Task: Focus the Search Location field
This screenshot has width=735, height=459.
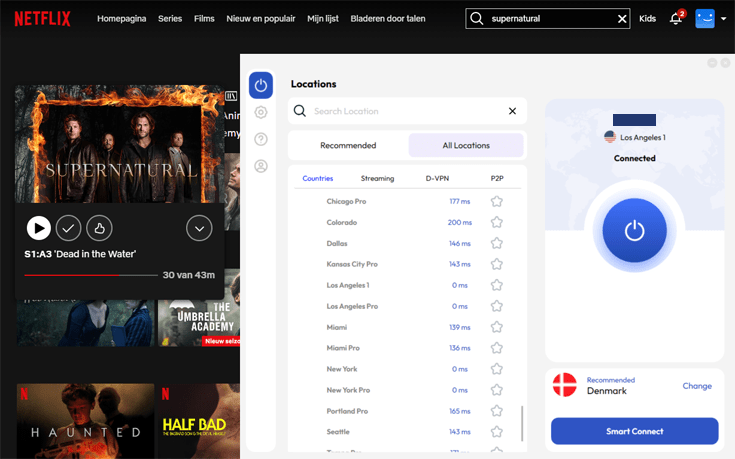Action: (x=407, y=111)
